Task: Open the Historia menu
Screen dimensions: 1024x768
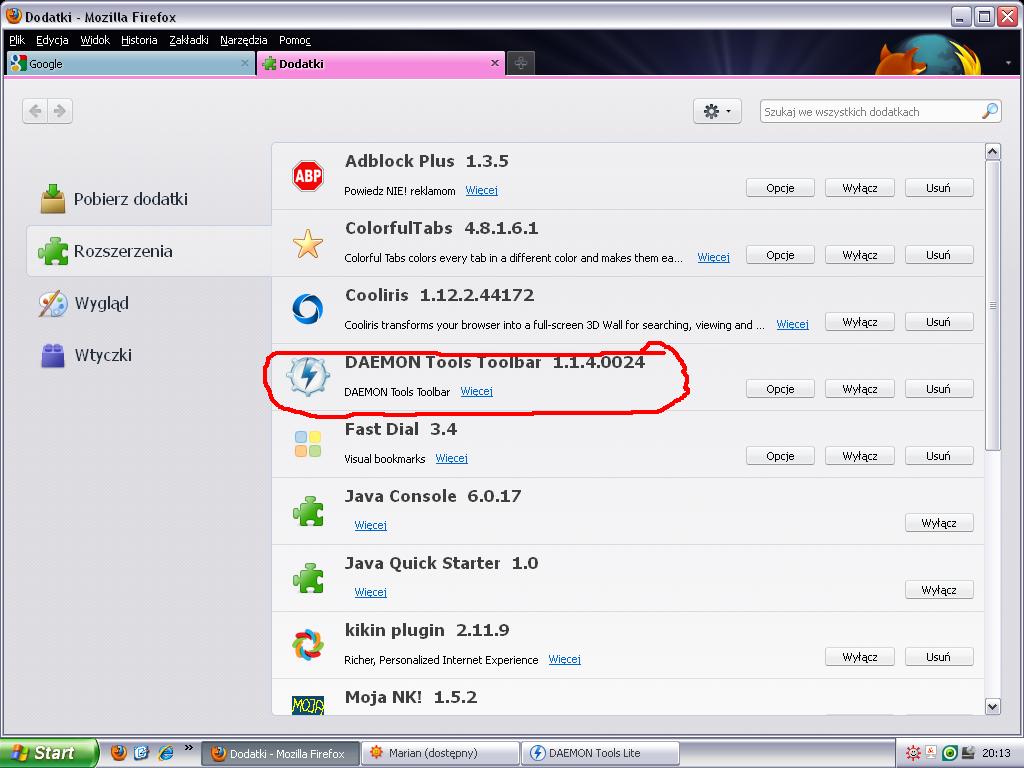Action: point(139,40)
